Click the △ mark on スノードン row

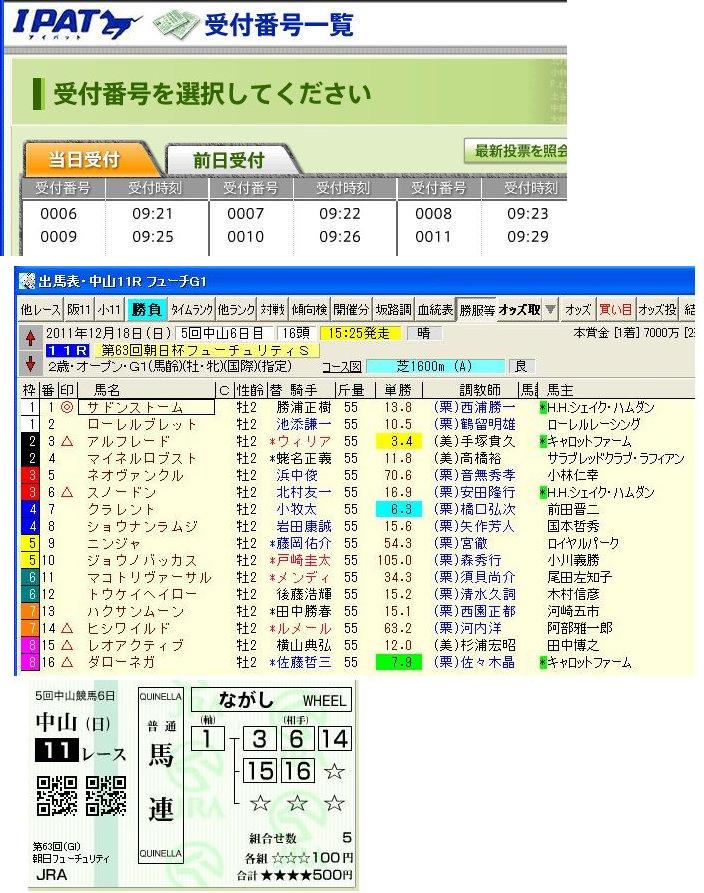tap(67, 493)
